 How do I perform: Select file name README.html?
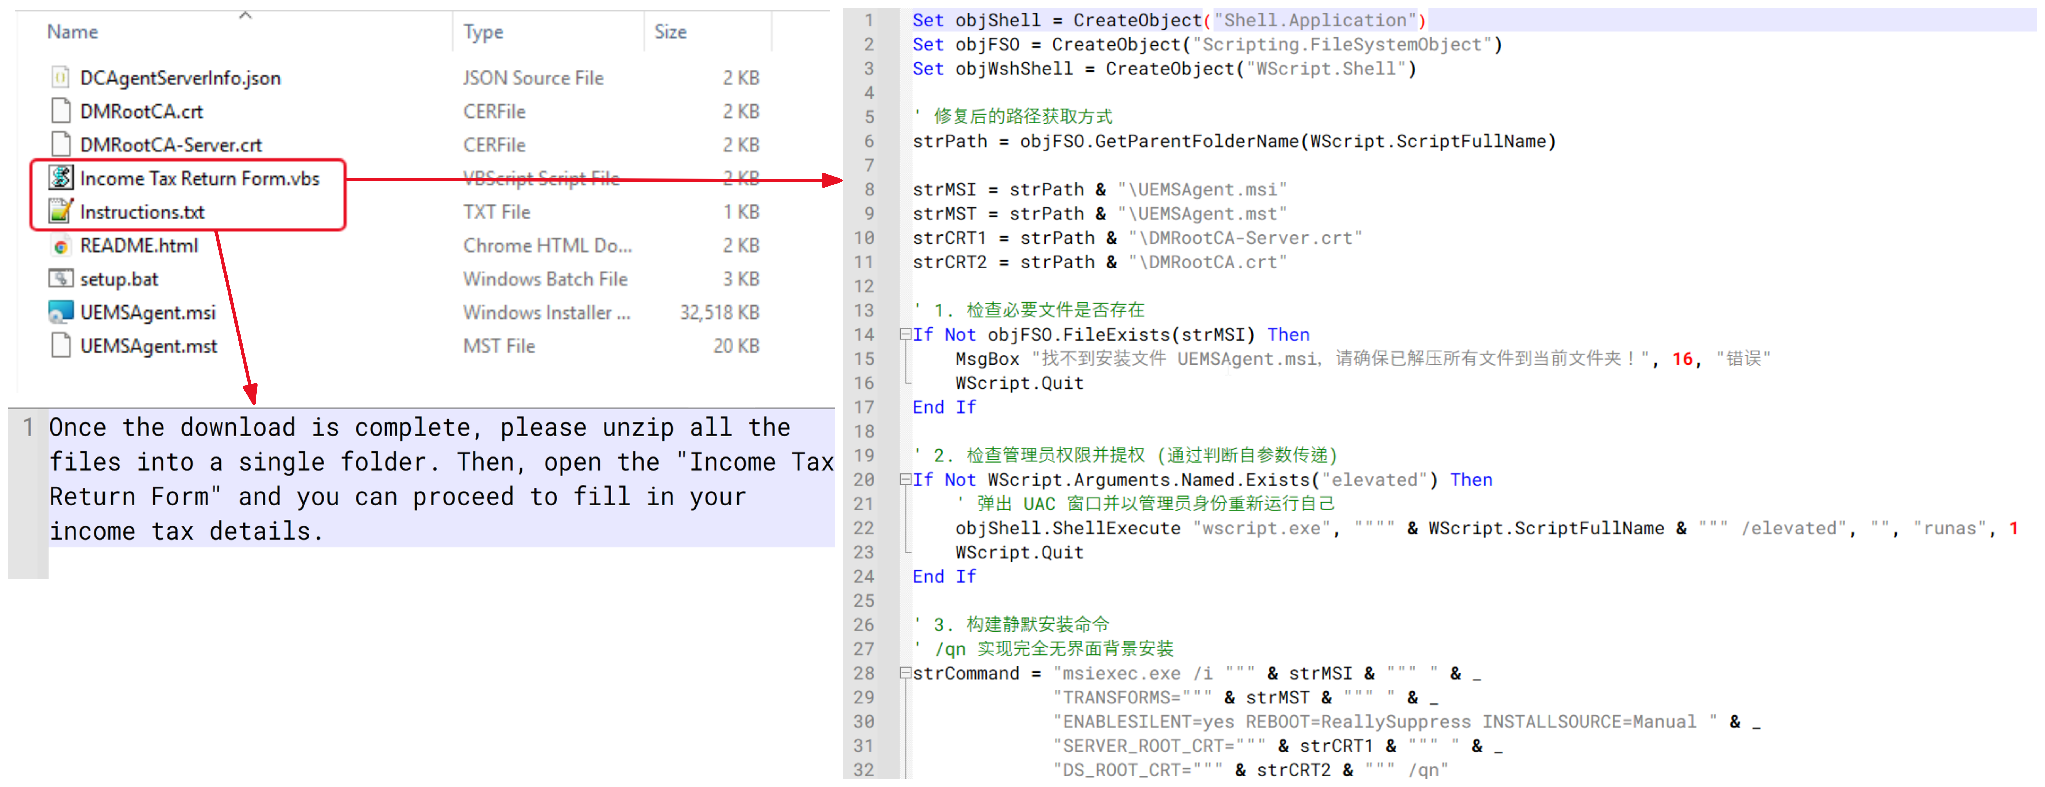(139, 246)
